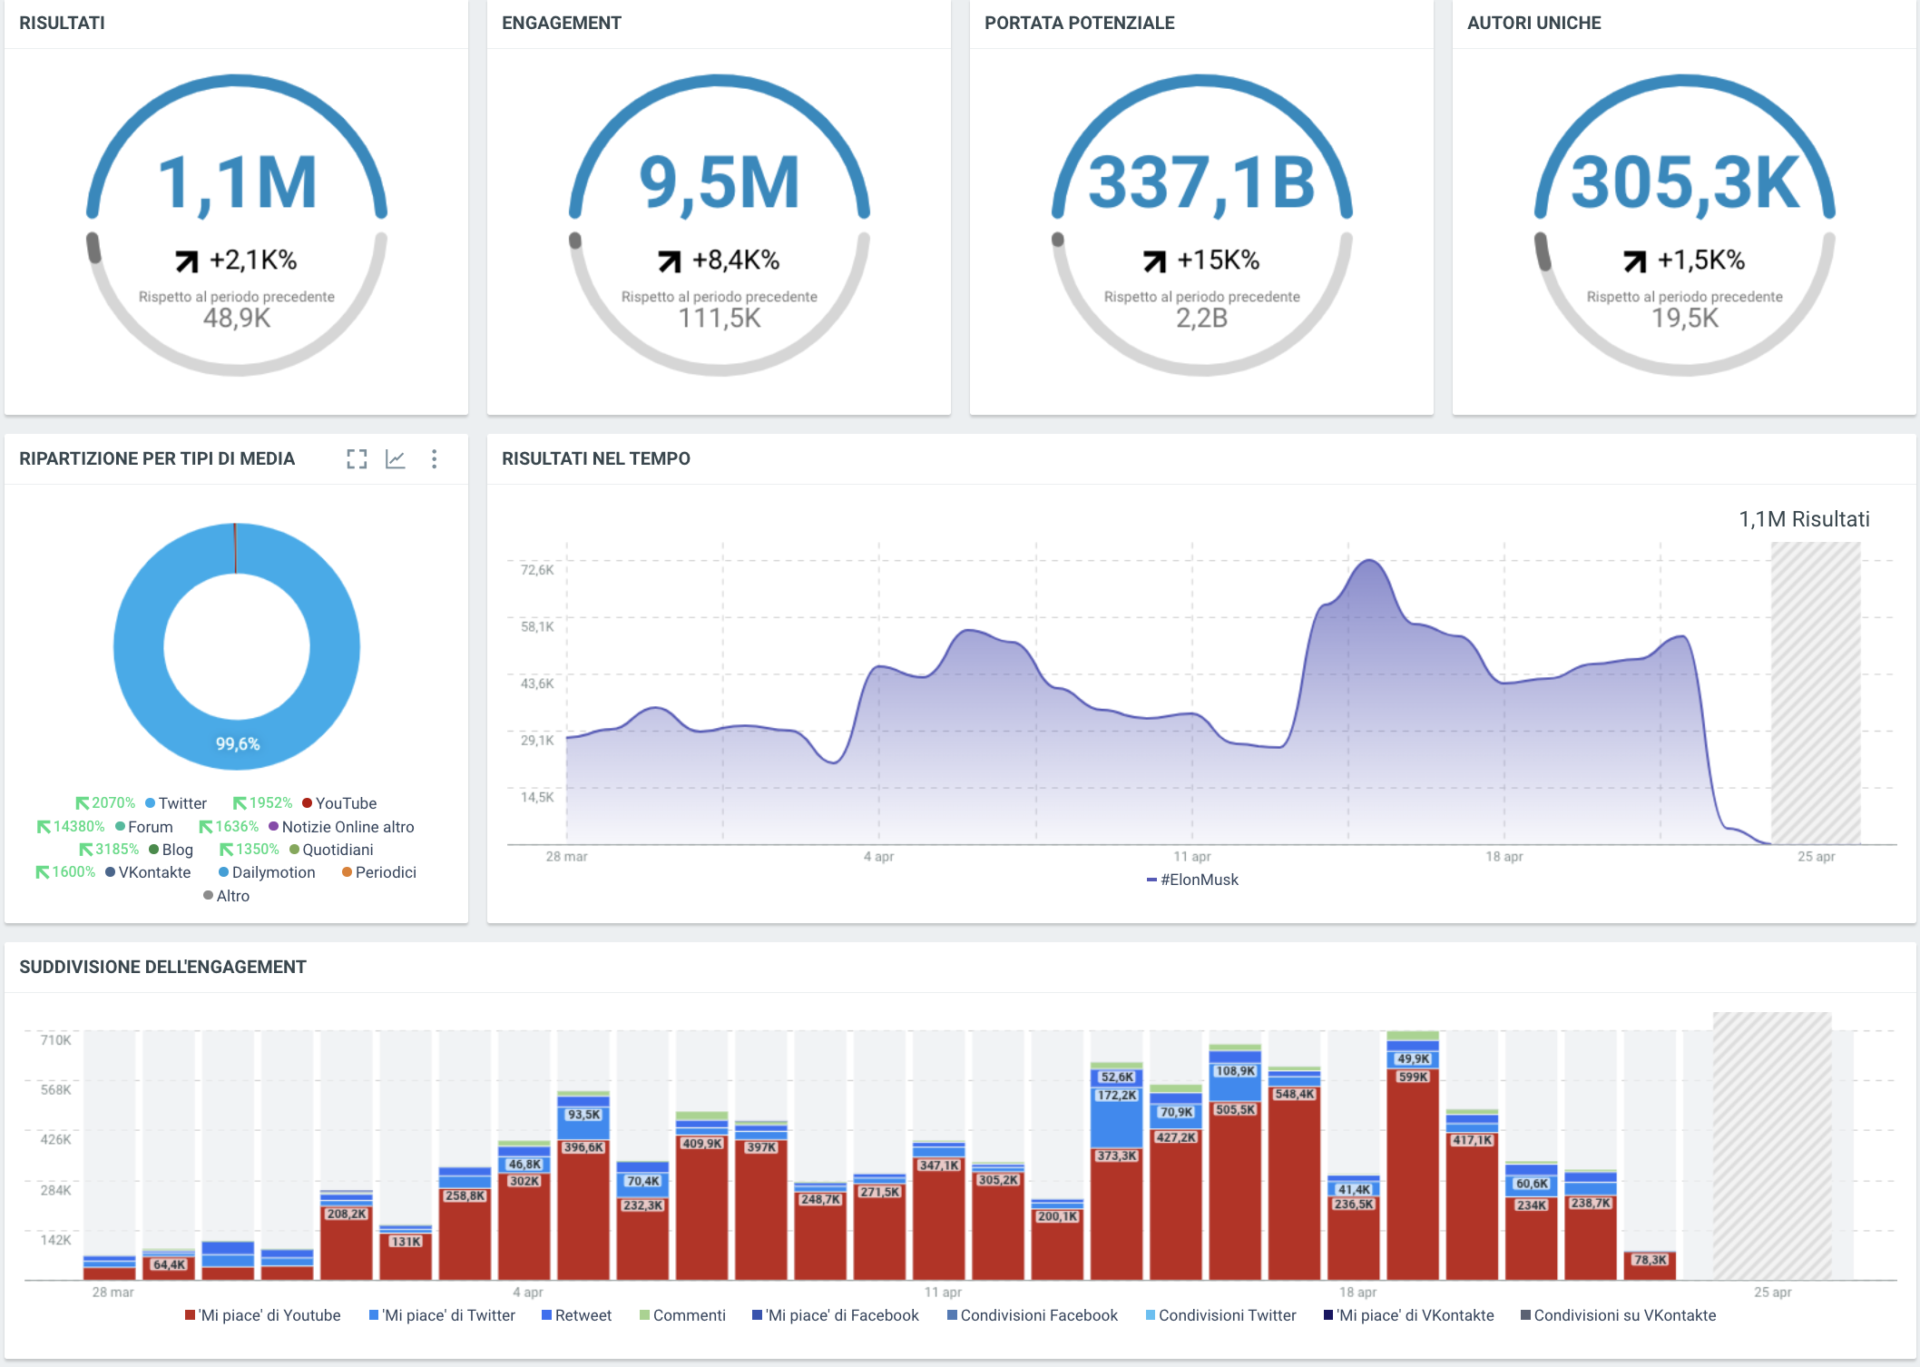Click the 18 apr label on line chart axis
The width and height of the screenshot is (1920, 1367).
pos(1504,857)
